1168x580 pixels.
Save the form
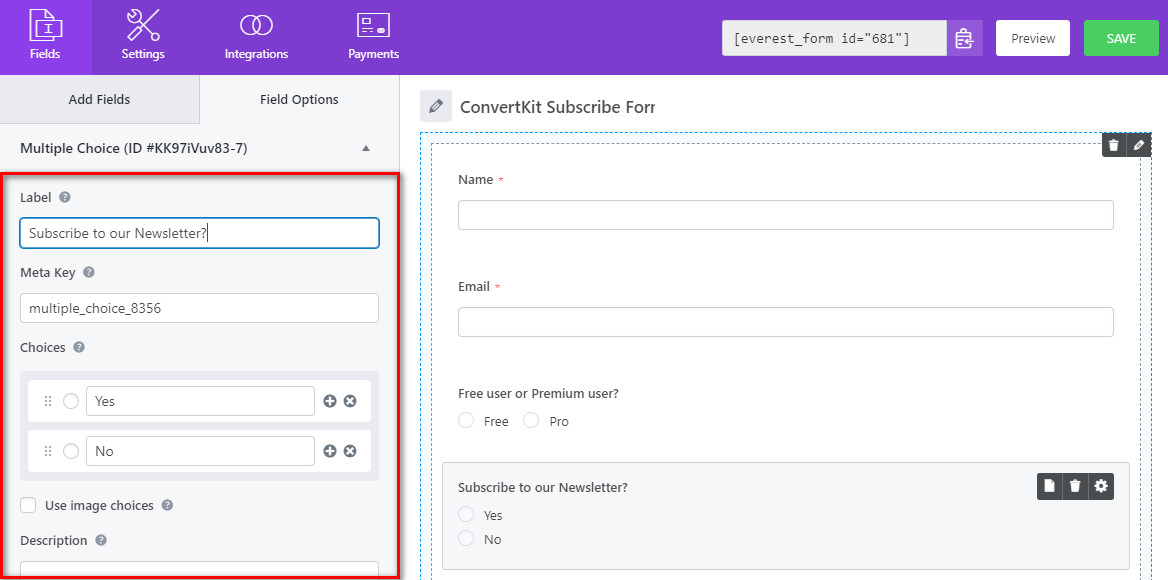(x=1120, y=38)
